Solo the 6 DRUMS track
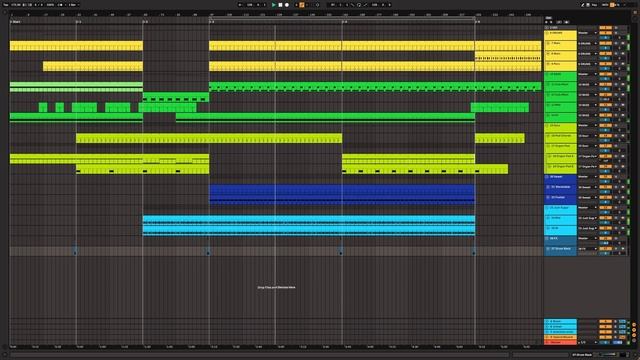The image size is (640, 360). pos(616,33)
